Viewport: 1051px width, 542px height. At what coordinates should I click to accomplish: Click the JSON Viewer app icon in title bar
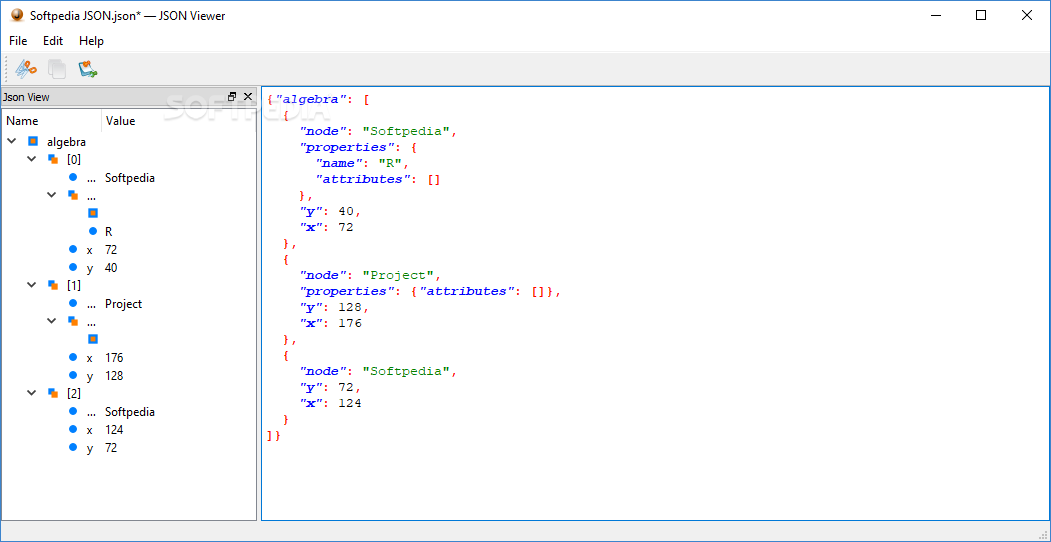(x=17, y=15)
